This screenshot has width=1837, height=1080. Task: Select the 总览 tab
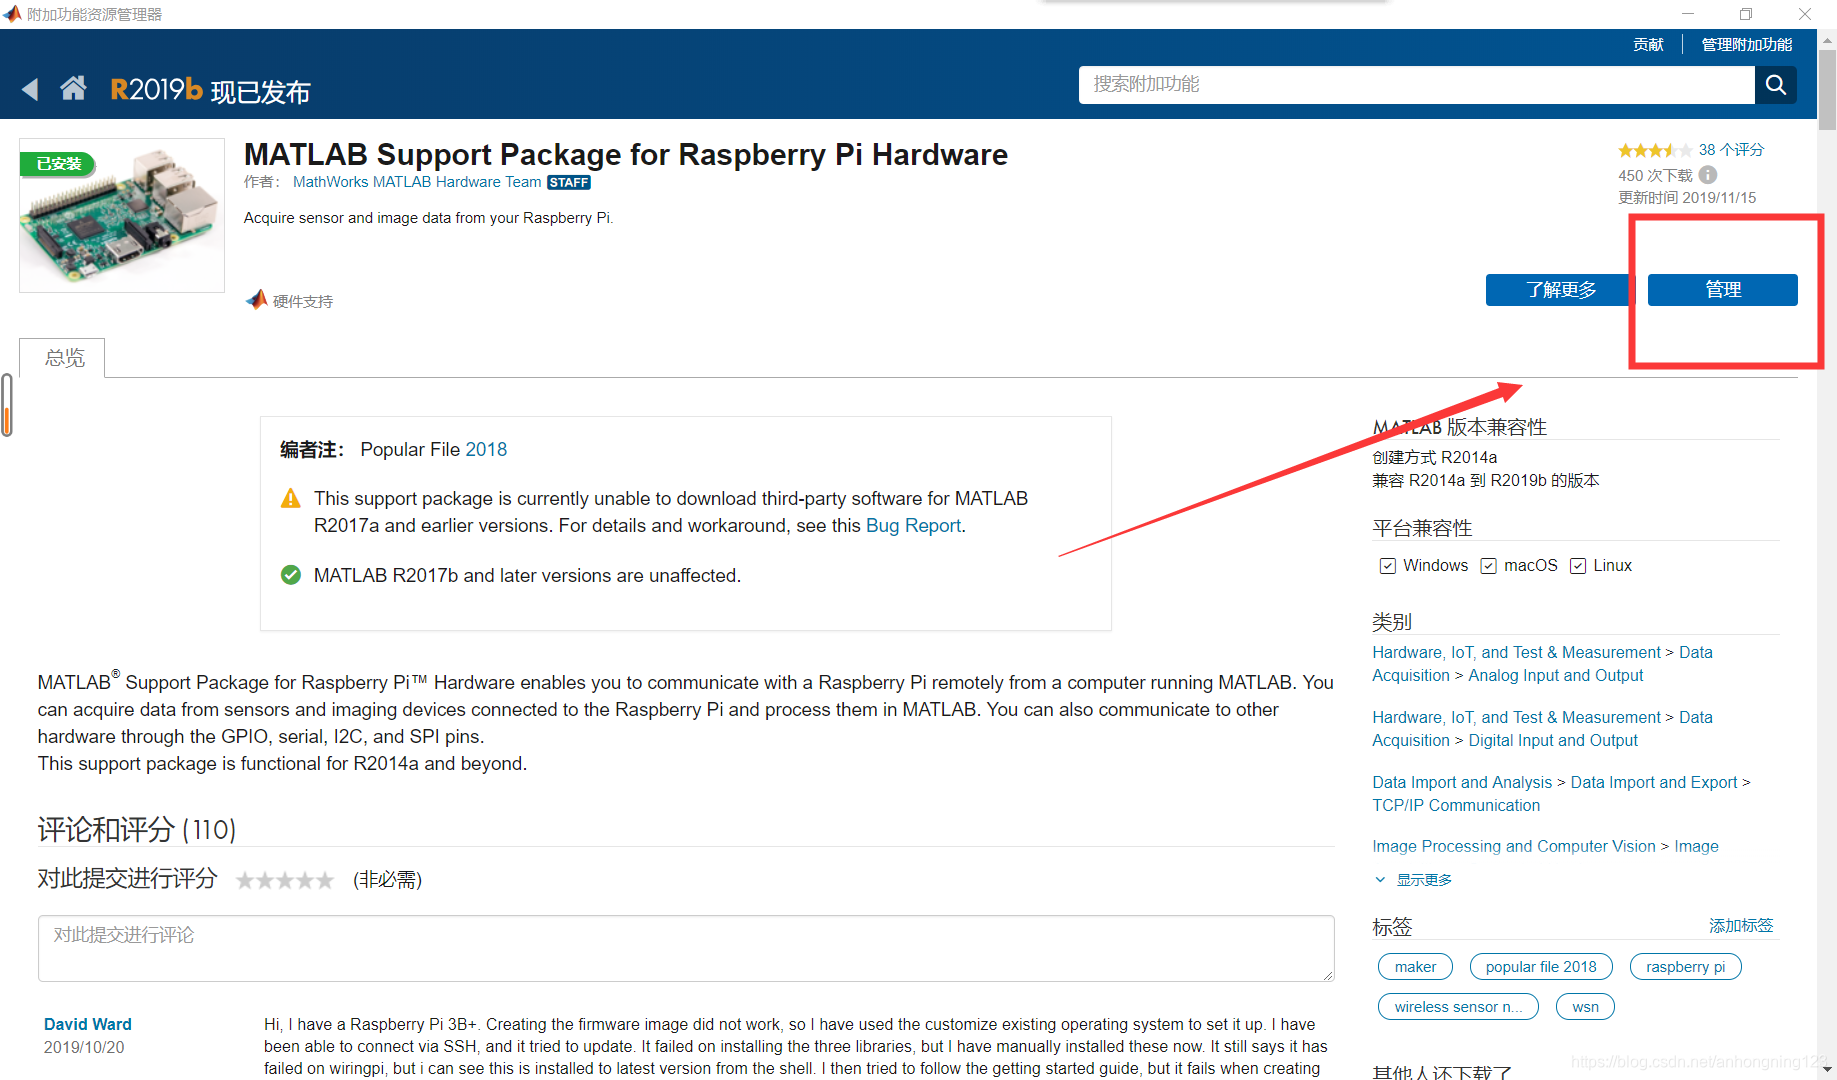pyautogui.click(x=64, y=358)
